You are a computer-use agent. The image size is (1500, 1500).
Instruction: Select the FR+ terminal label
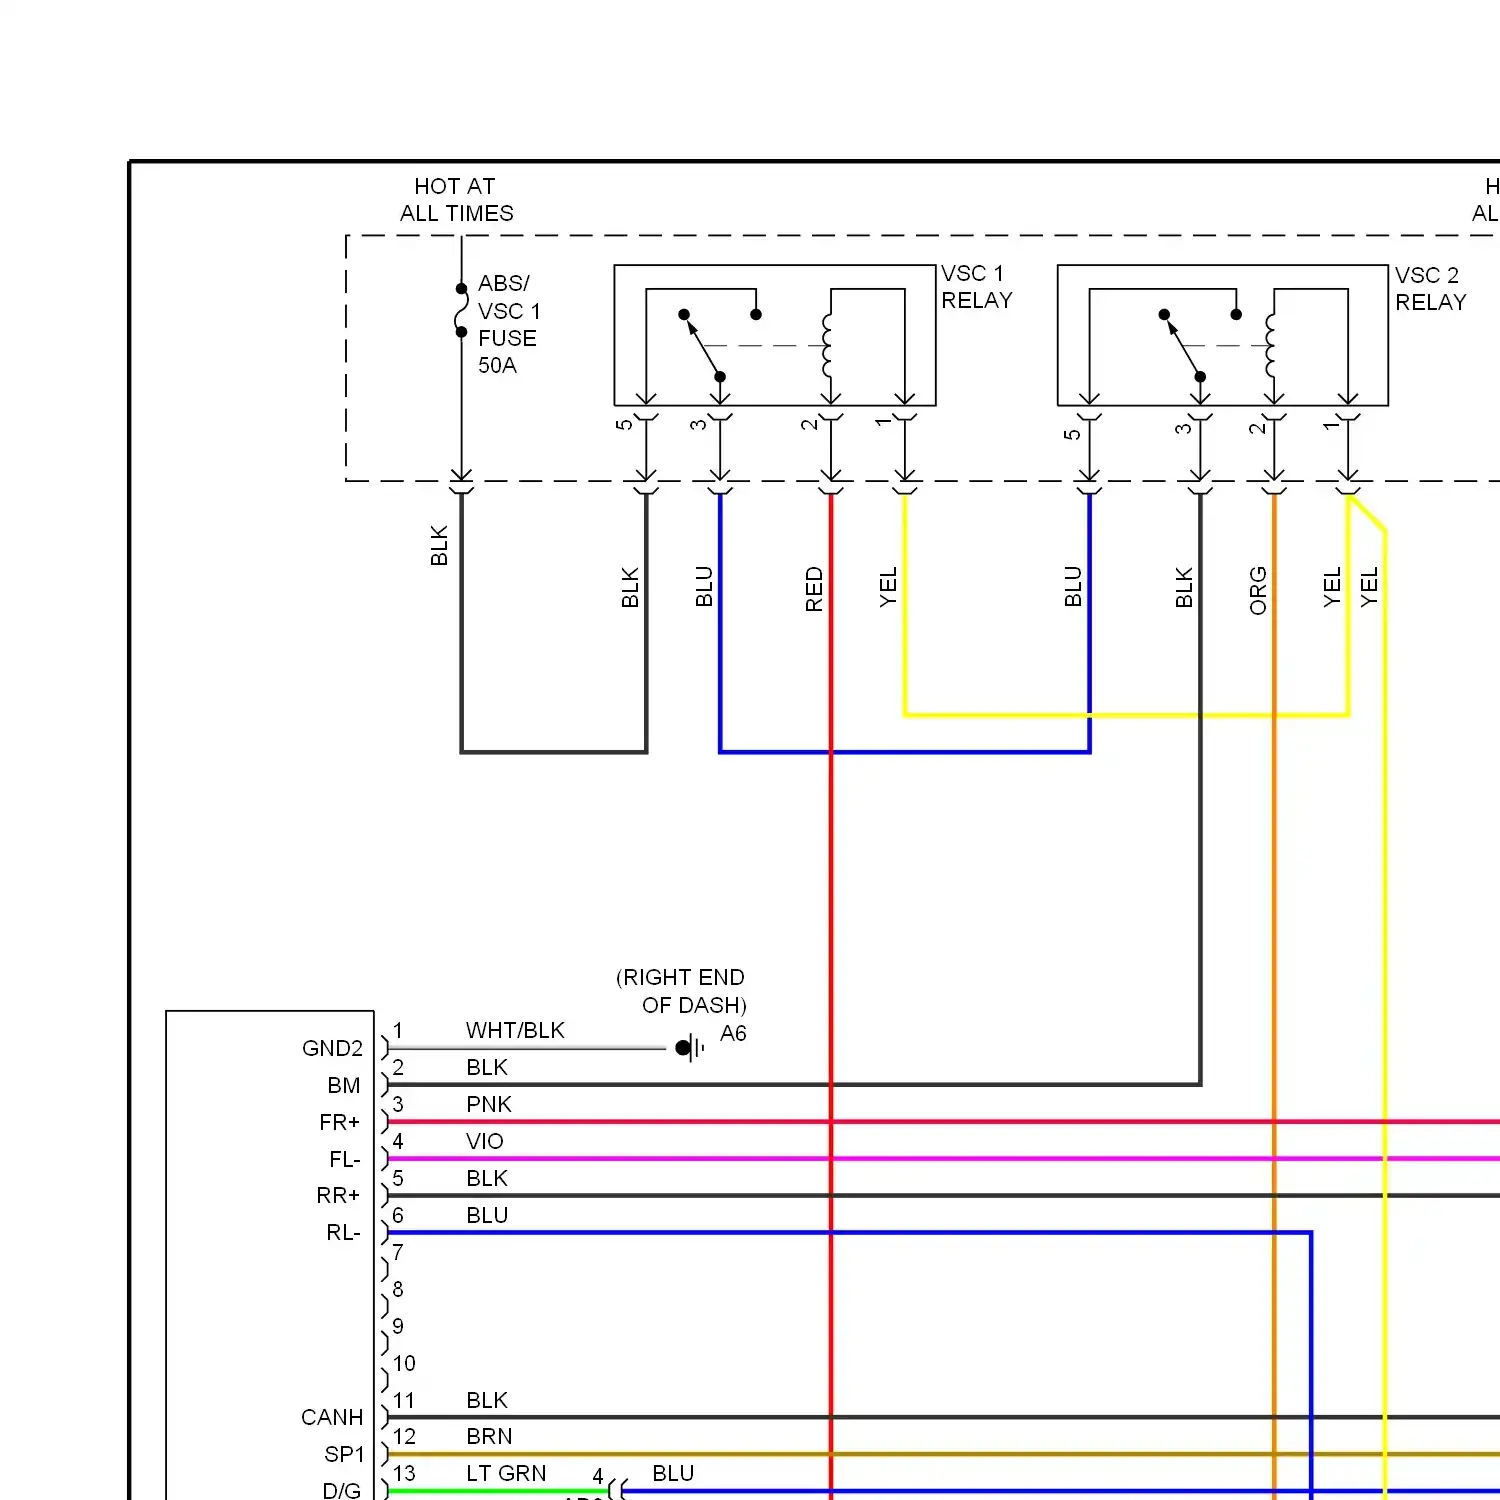pyautogui.click(x=339, y=1122)
